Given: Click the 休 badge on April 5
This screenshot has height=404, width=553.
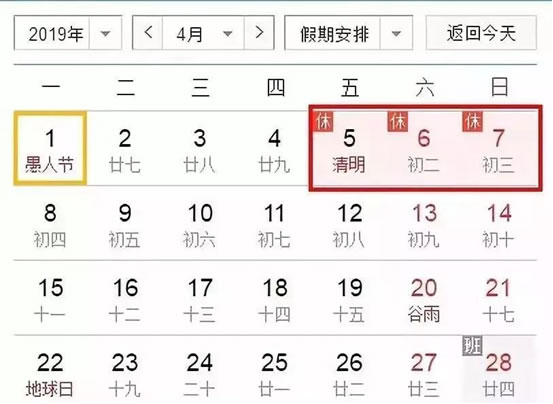Looking at the screenshot, I should tap(323, 122).
